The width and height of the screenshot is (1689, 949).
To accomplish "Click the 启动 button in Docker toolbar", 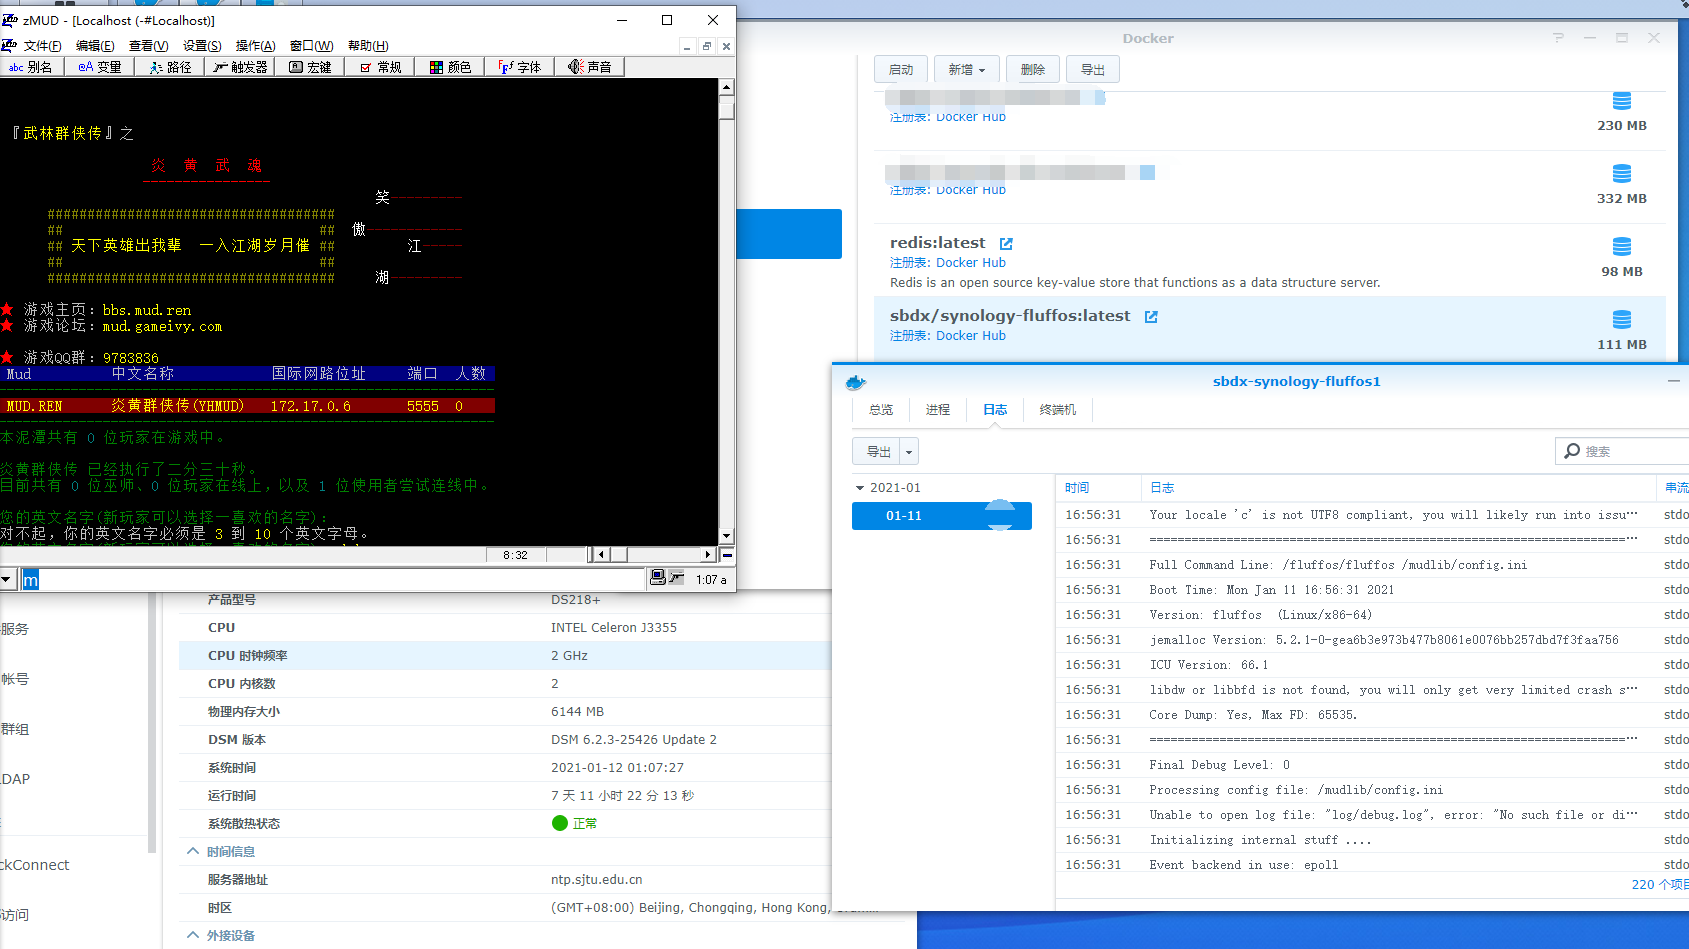I will (901, 70).
